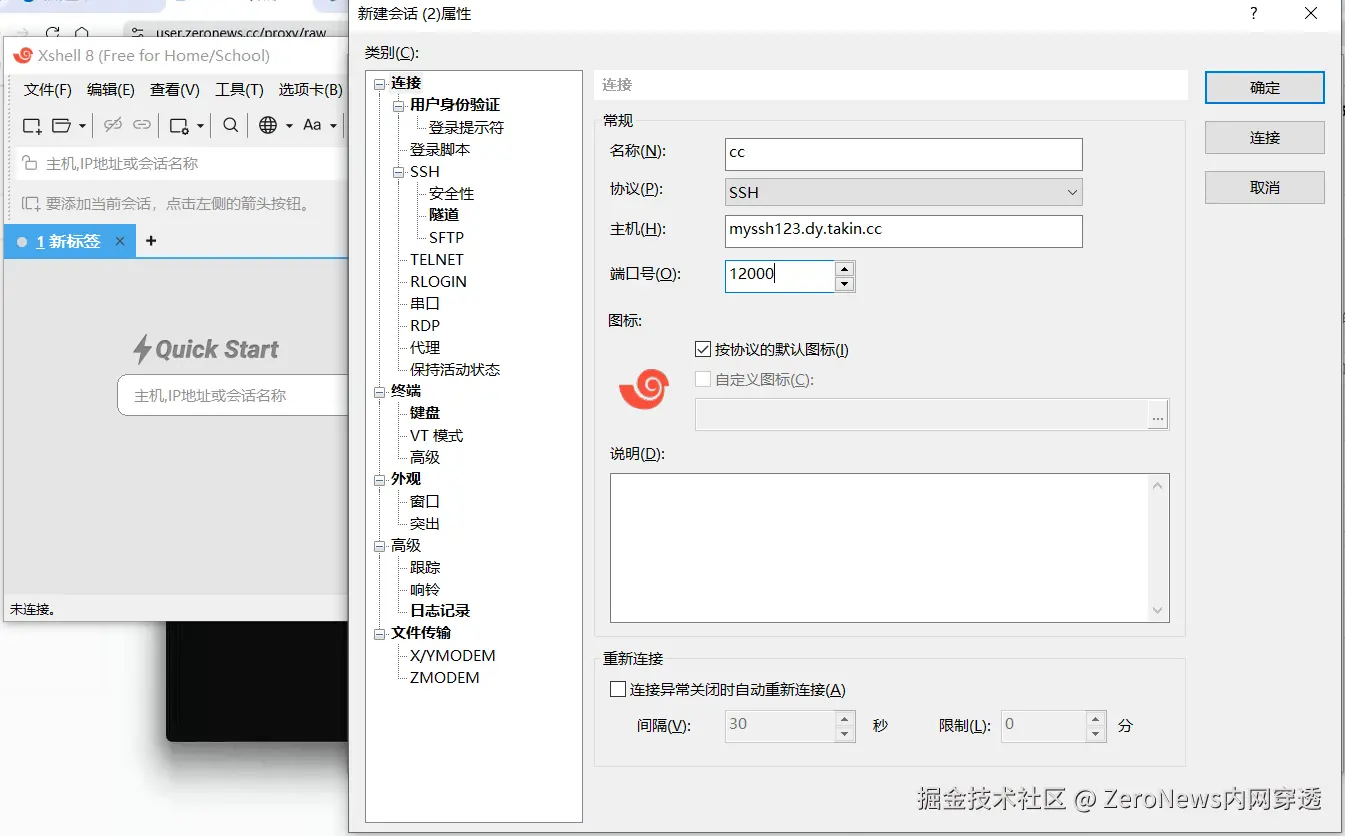
Task: Click the 确定 button
Action: point(1264,87)
